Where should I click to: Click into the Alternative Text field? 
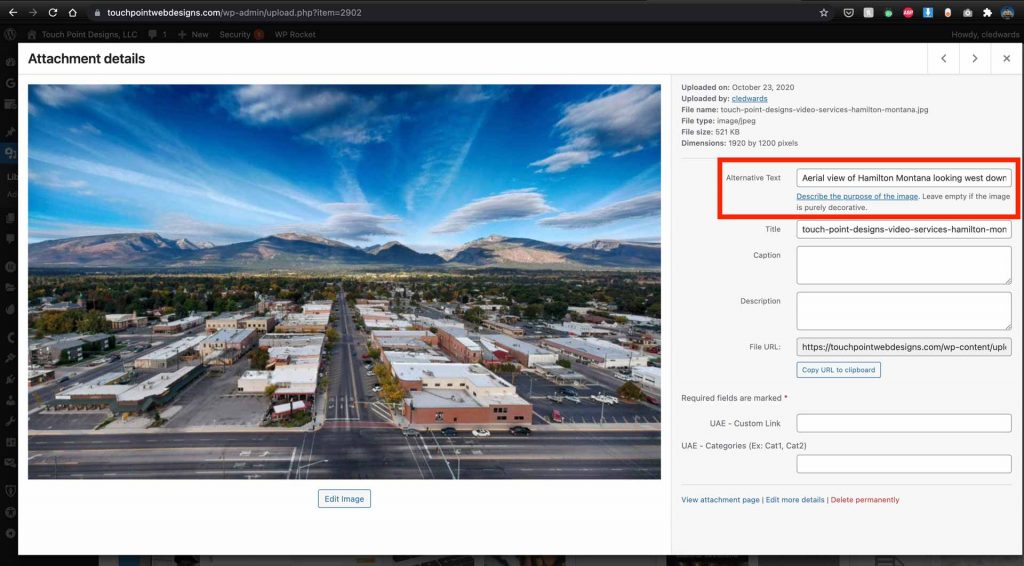pos(904,178)
